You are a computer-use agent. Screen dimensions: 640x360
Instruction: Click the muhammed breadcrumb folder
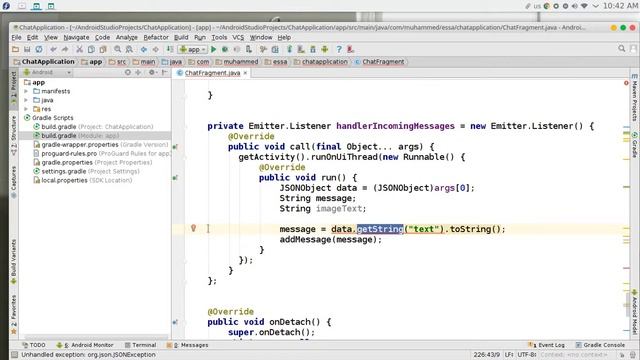(x=237, y=62)
